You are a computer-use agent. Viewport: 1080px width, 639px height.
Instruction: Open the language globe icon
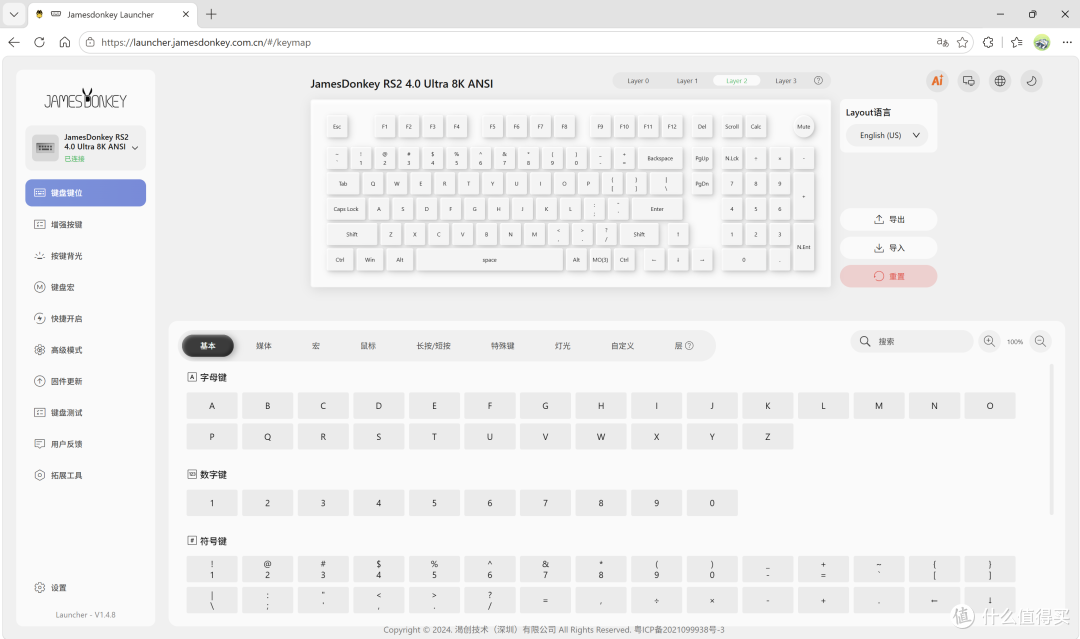[1000, 81]
